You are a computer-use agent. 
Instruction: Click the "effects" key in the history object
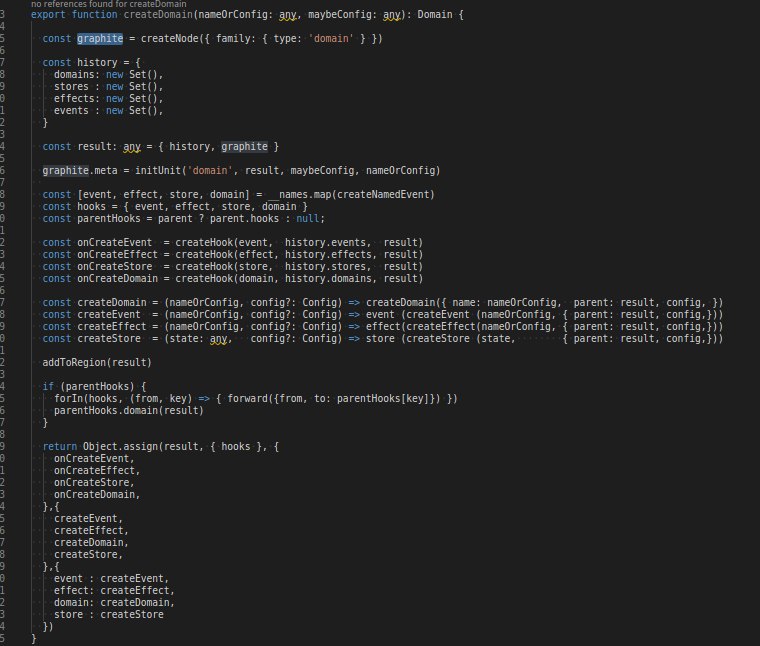(74, 98)
